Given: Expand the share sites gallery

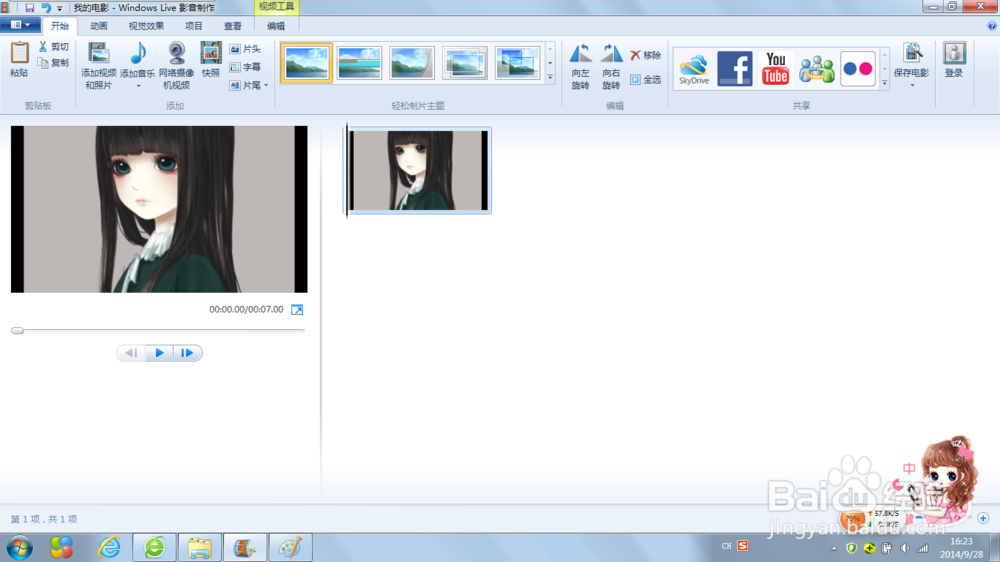Looking at the screenshot, I should tap(885, 83).
